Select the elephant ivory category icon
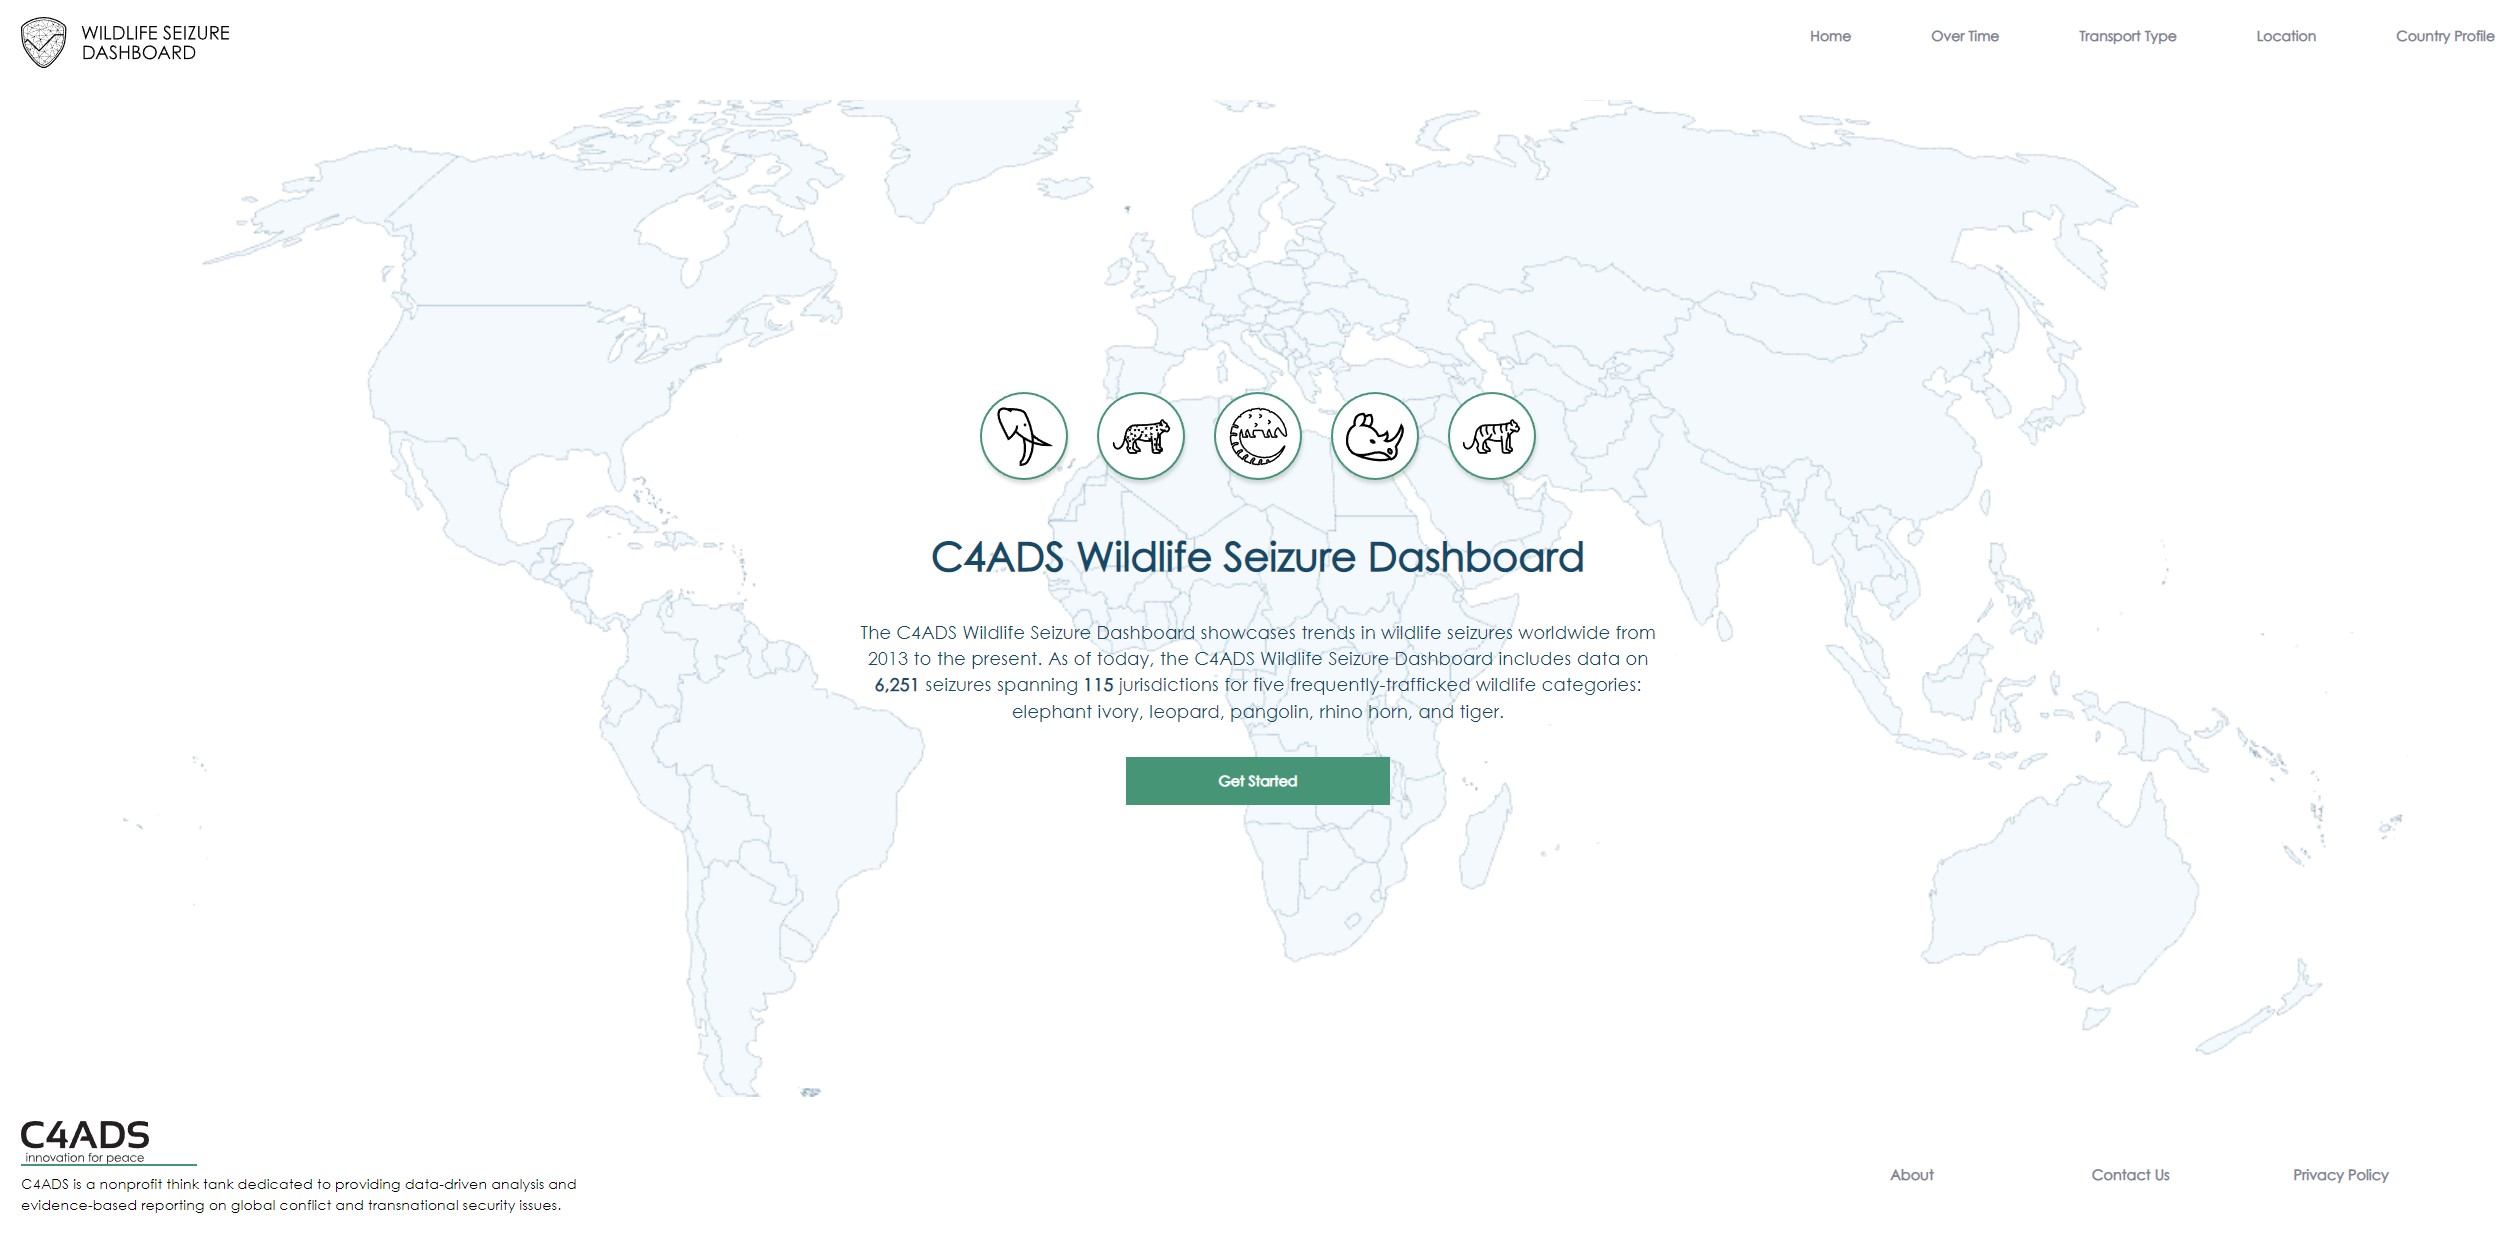 (1022, 436)
